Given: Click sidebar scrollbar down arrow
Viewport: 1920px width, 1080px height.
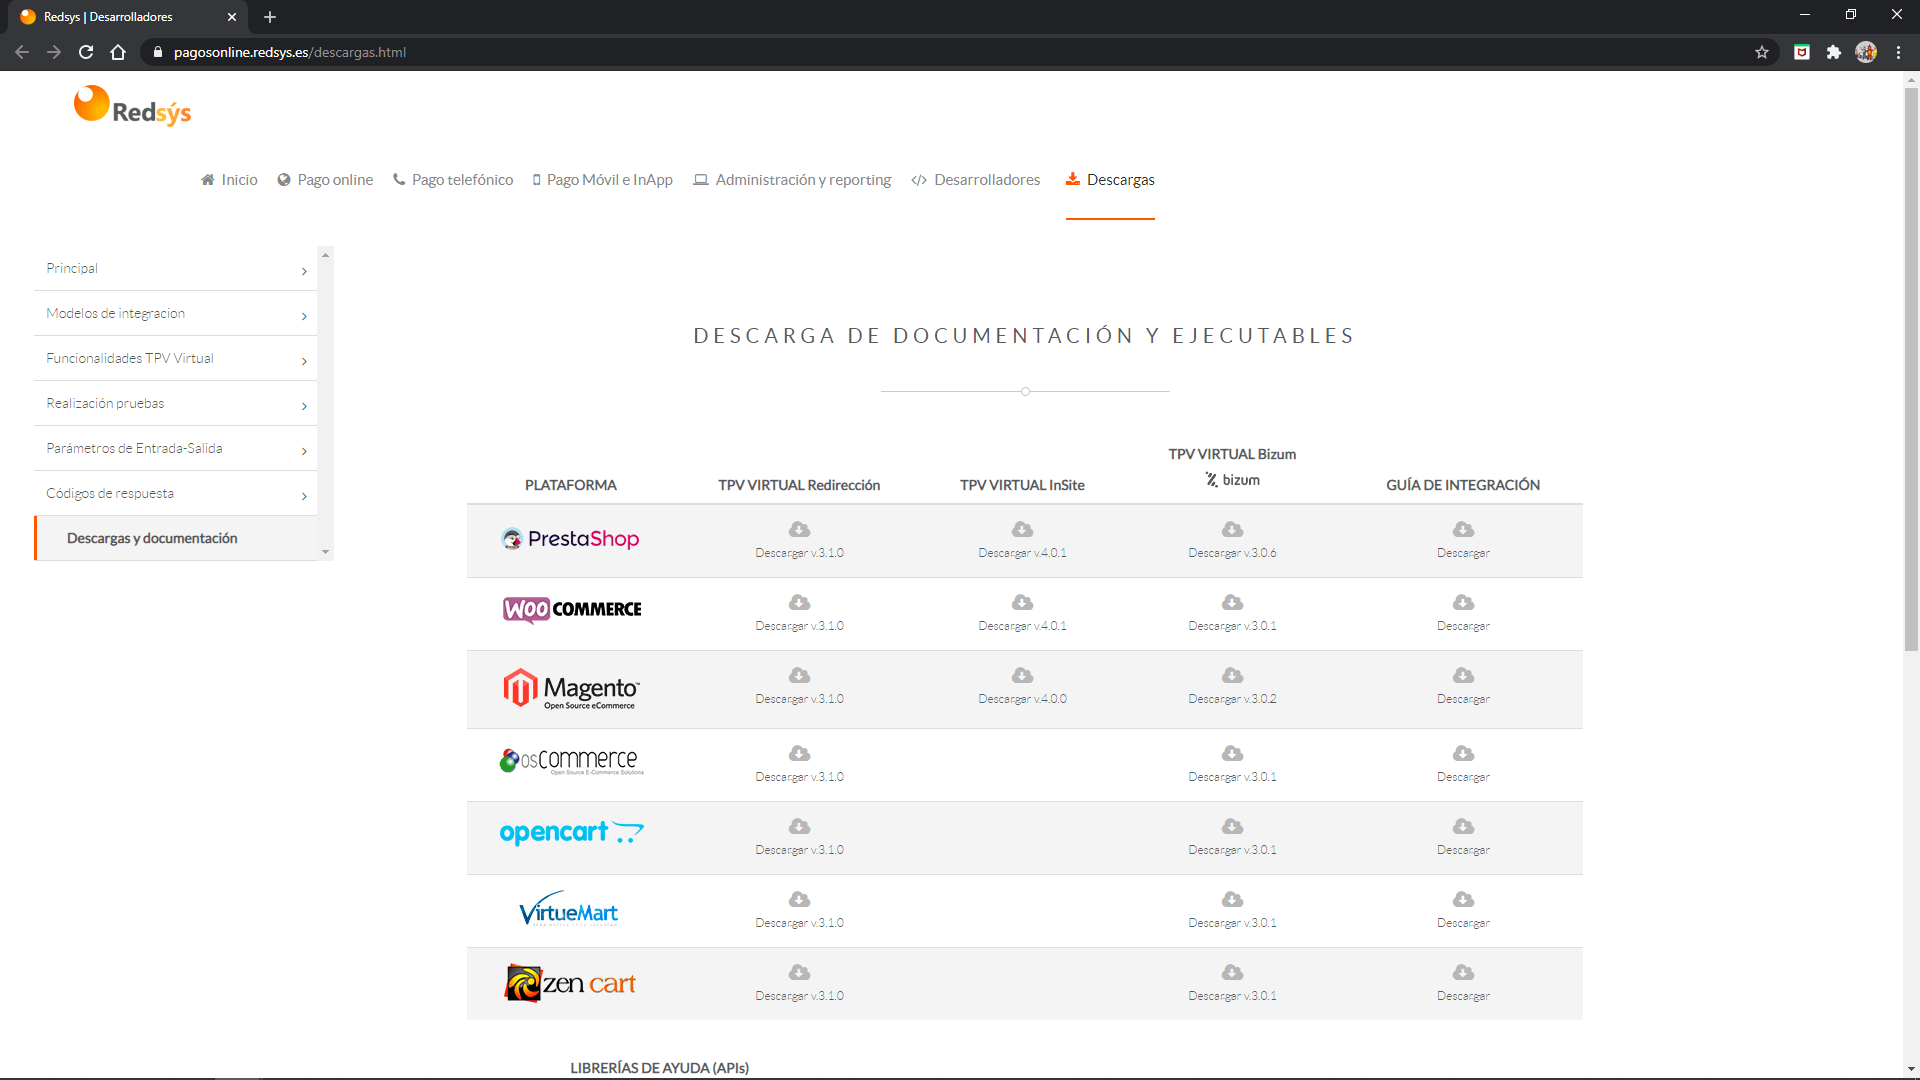Looking at the screenshot, I should [x=325, y=552].
